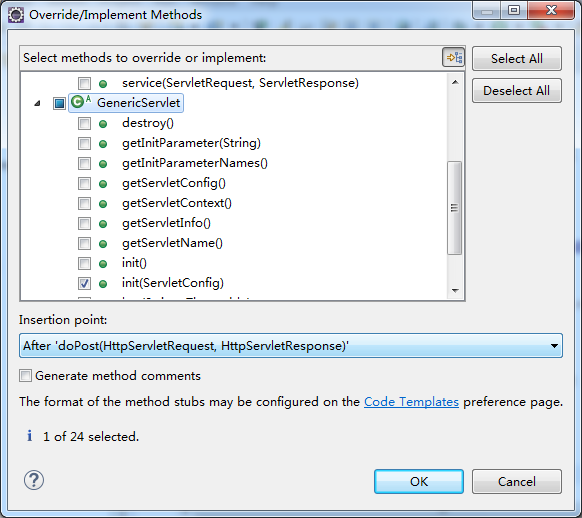Click the Deselect All button
This screenshot has width=582, height=518.
517,91
